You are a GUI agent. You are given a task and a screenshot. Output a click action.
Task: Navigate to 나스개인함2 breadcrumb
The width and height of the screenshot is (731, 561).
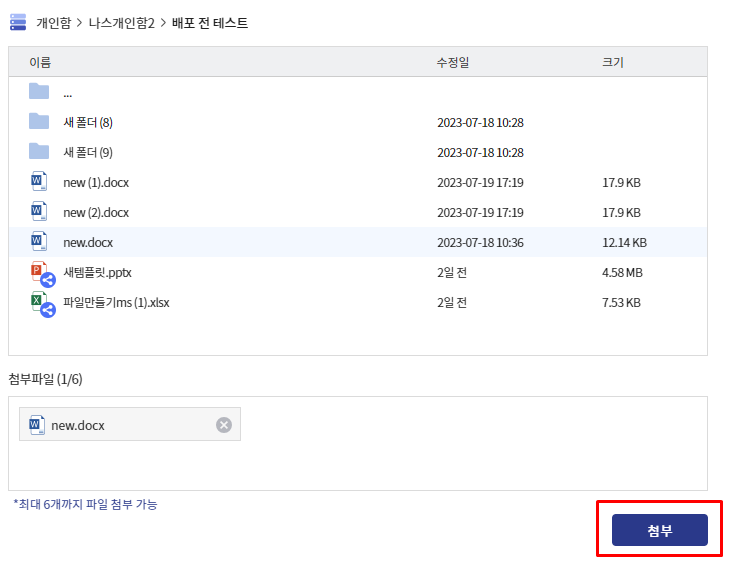point(122,22)
